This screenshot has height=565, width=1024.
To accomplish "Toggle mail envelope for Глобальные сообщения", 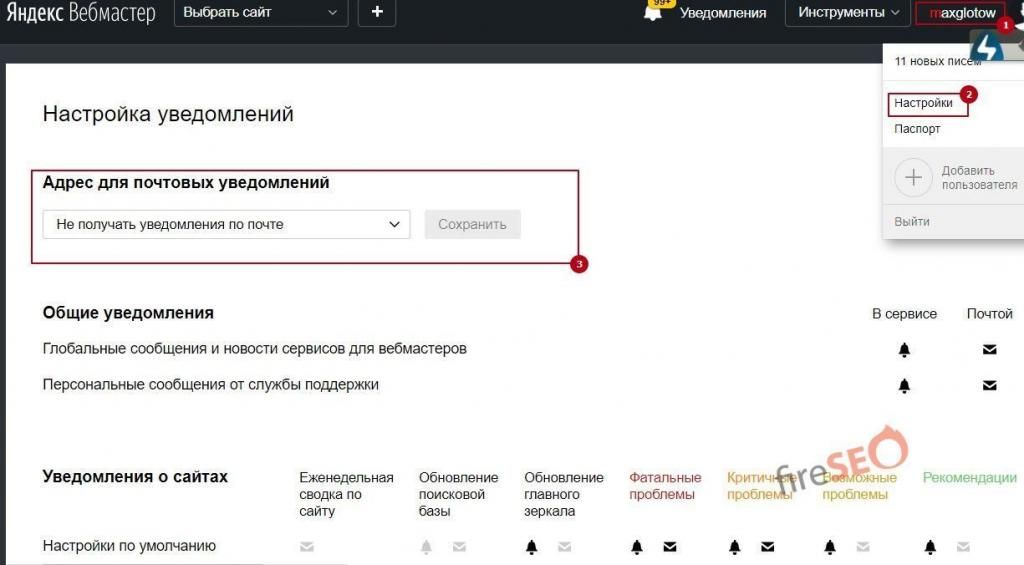I will [989, 350].
